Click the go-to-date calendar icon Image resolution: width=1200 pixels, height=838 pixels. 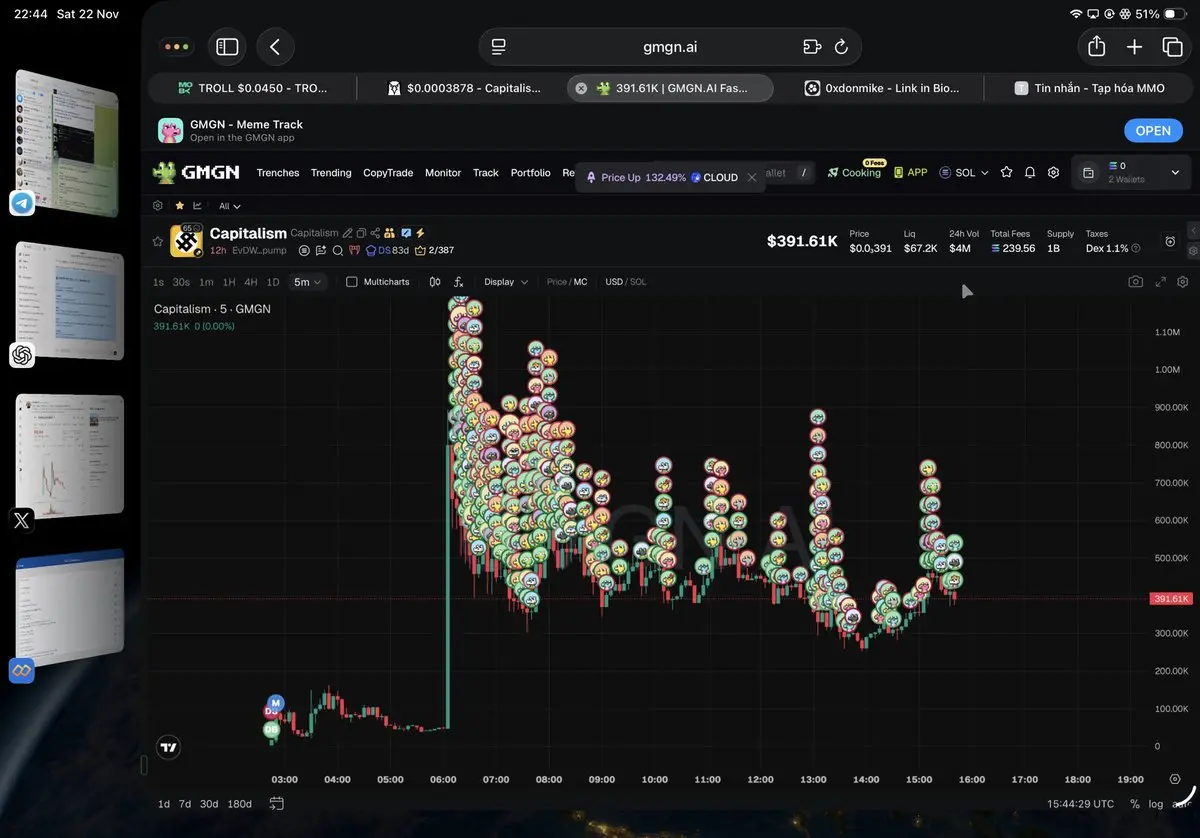pyautogui.click(x=277, y=804)
